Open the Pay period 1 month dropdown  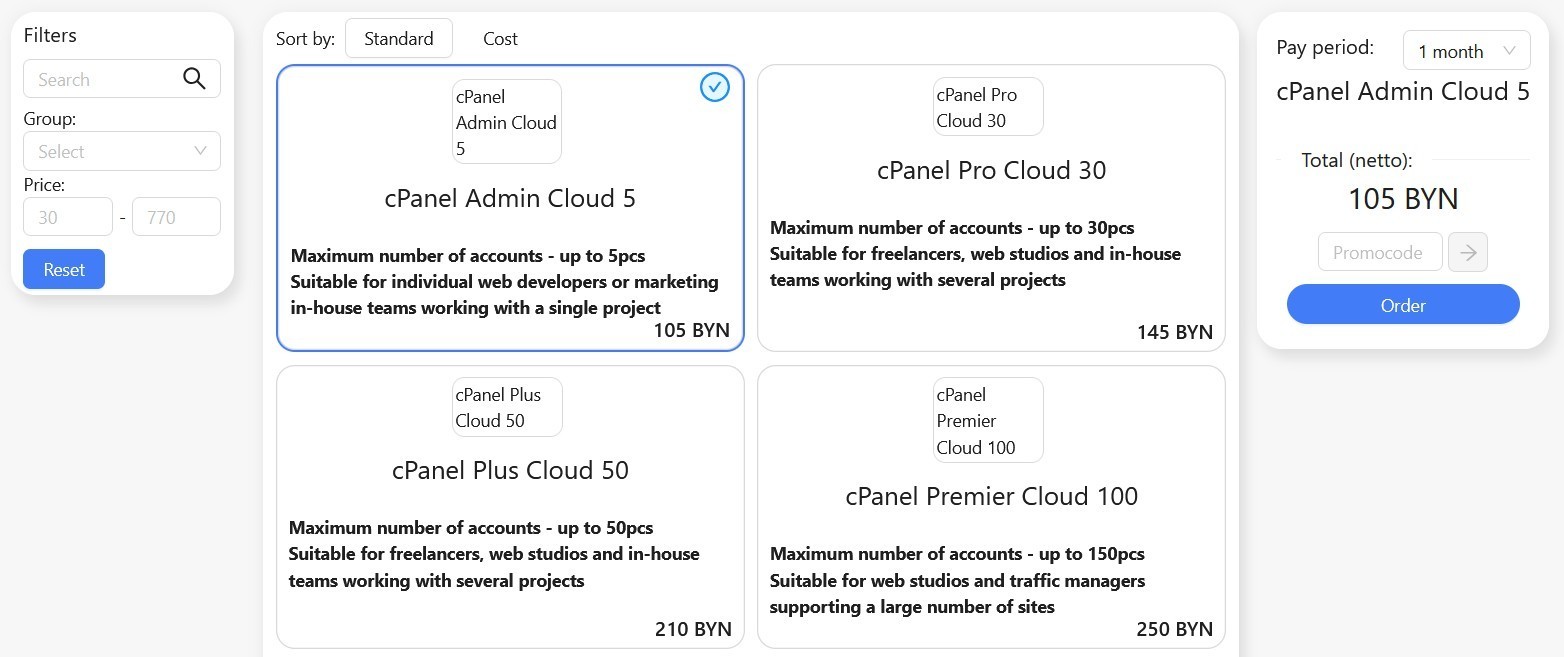1466,51
